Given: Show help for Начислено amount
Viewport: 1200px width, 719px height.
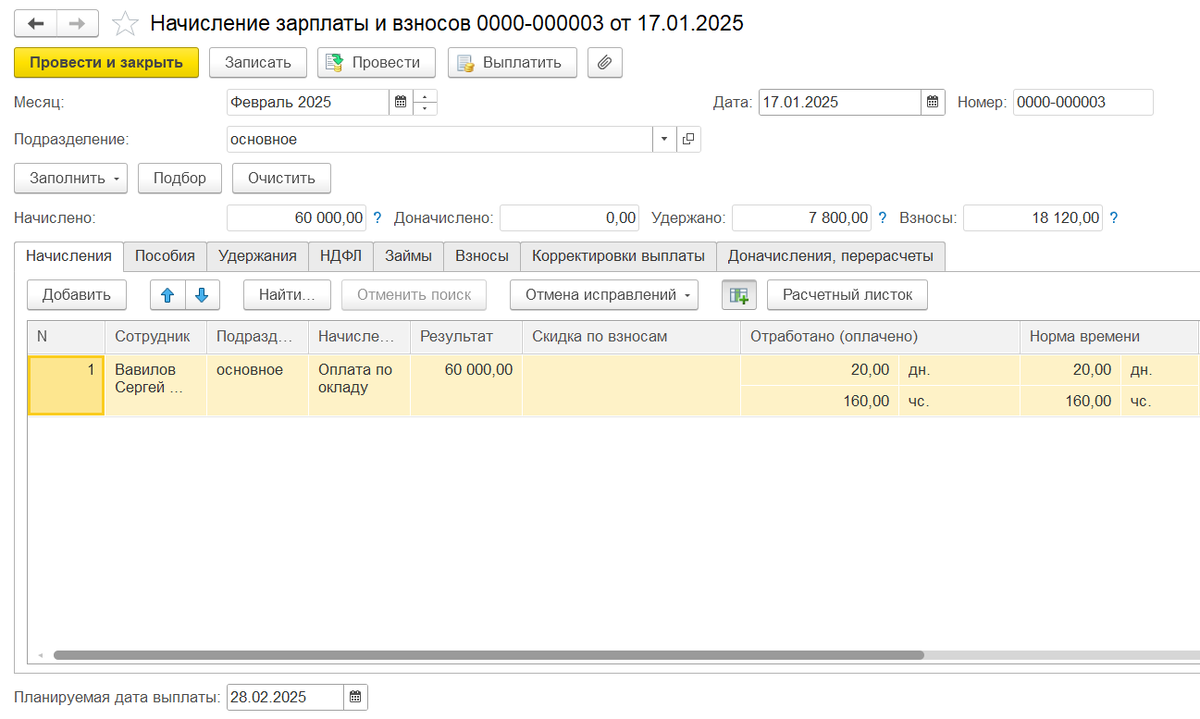Looking at the screenshot, I should pyautogui.click(x=377, y=217).
